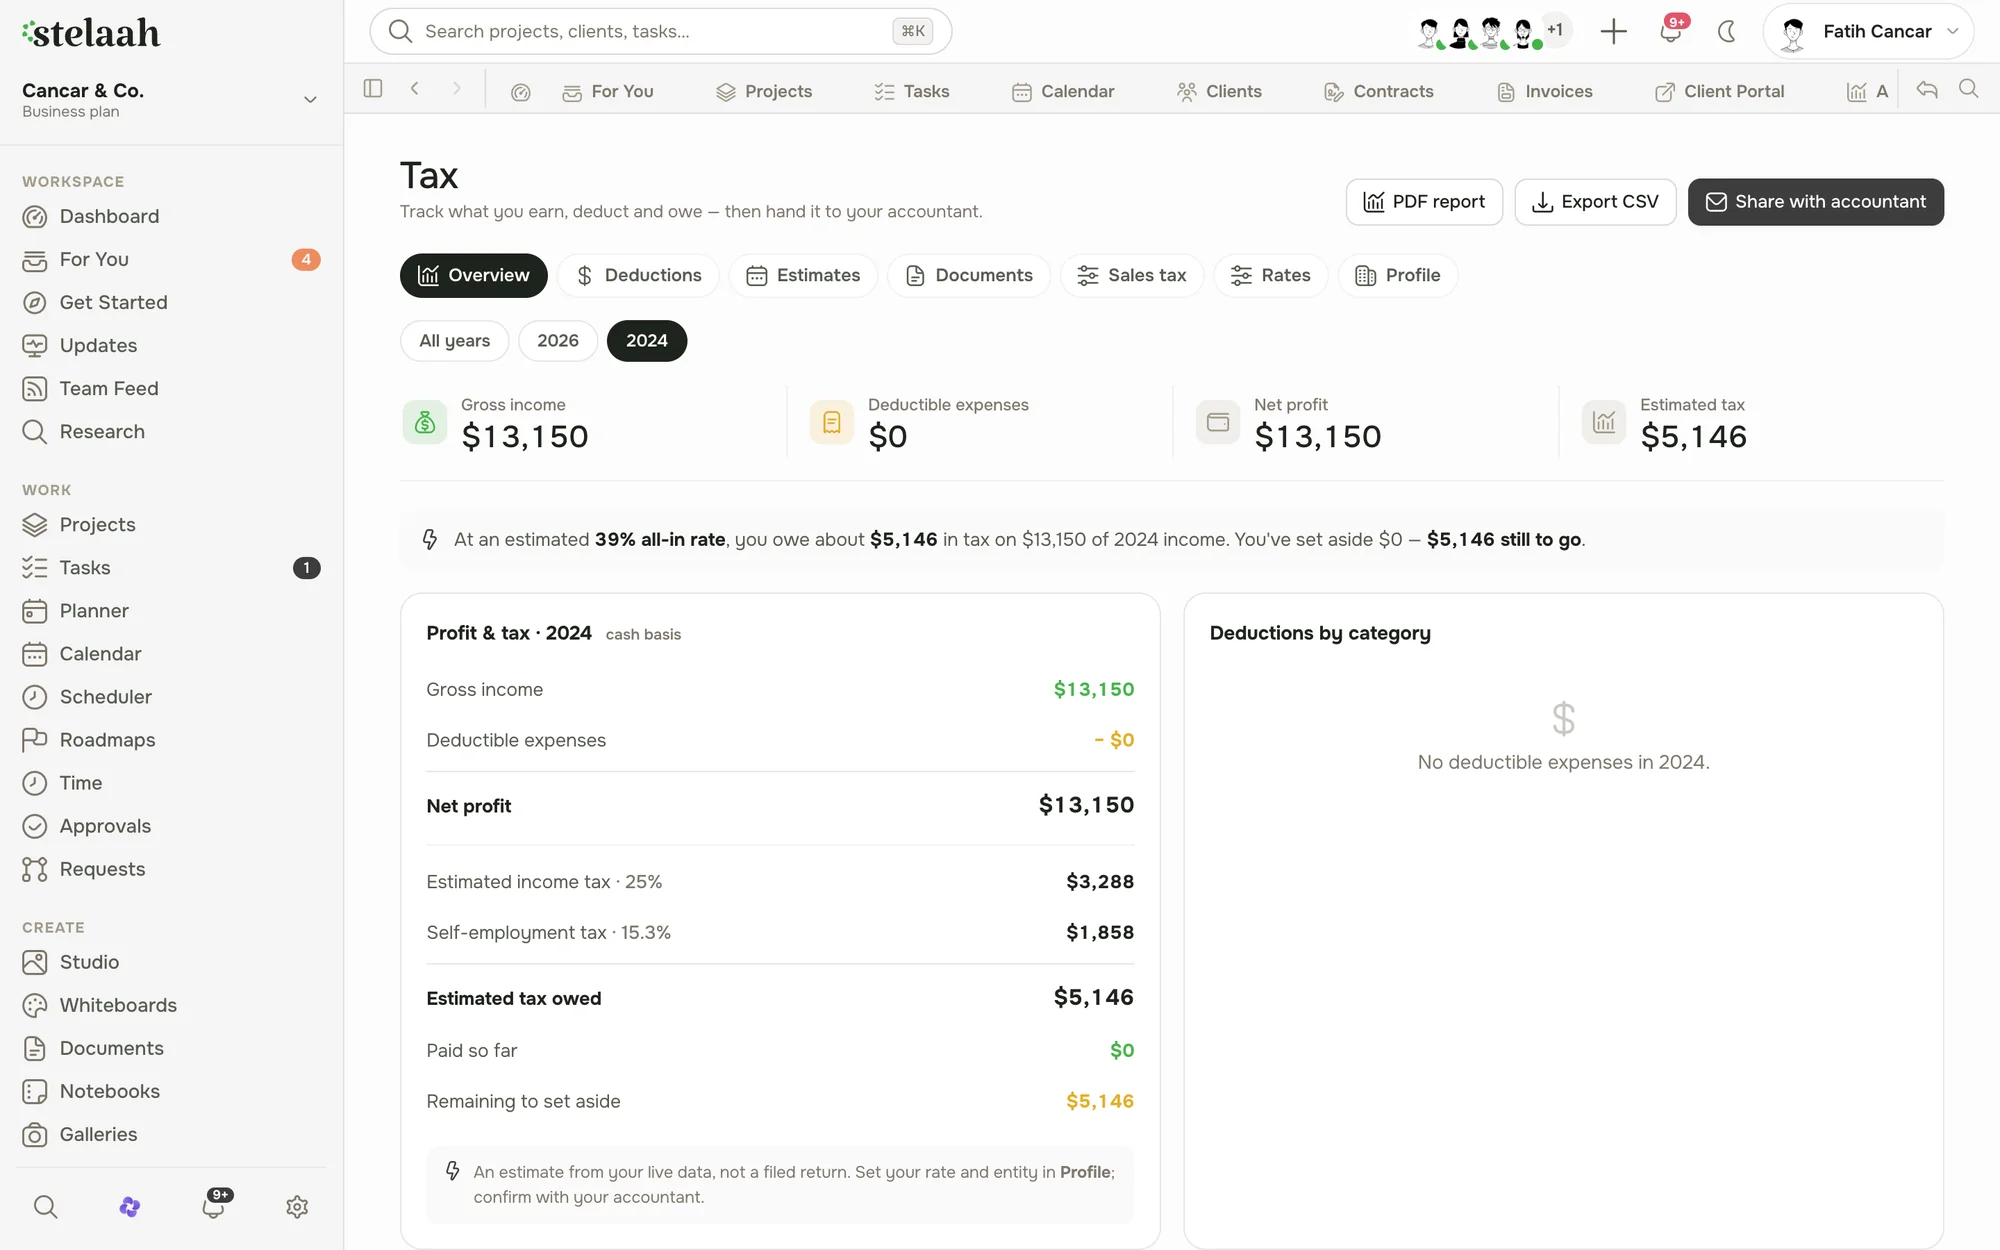Image resolution: width=2000 pixels, height=1250 pixels.
Task: Click the sidebar bottom search icon
Action: 45,1206
